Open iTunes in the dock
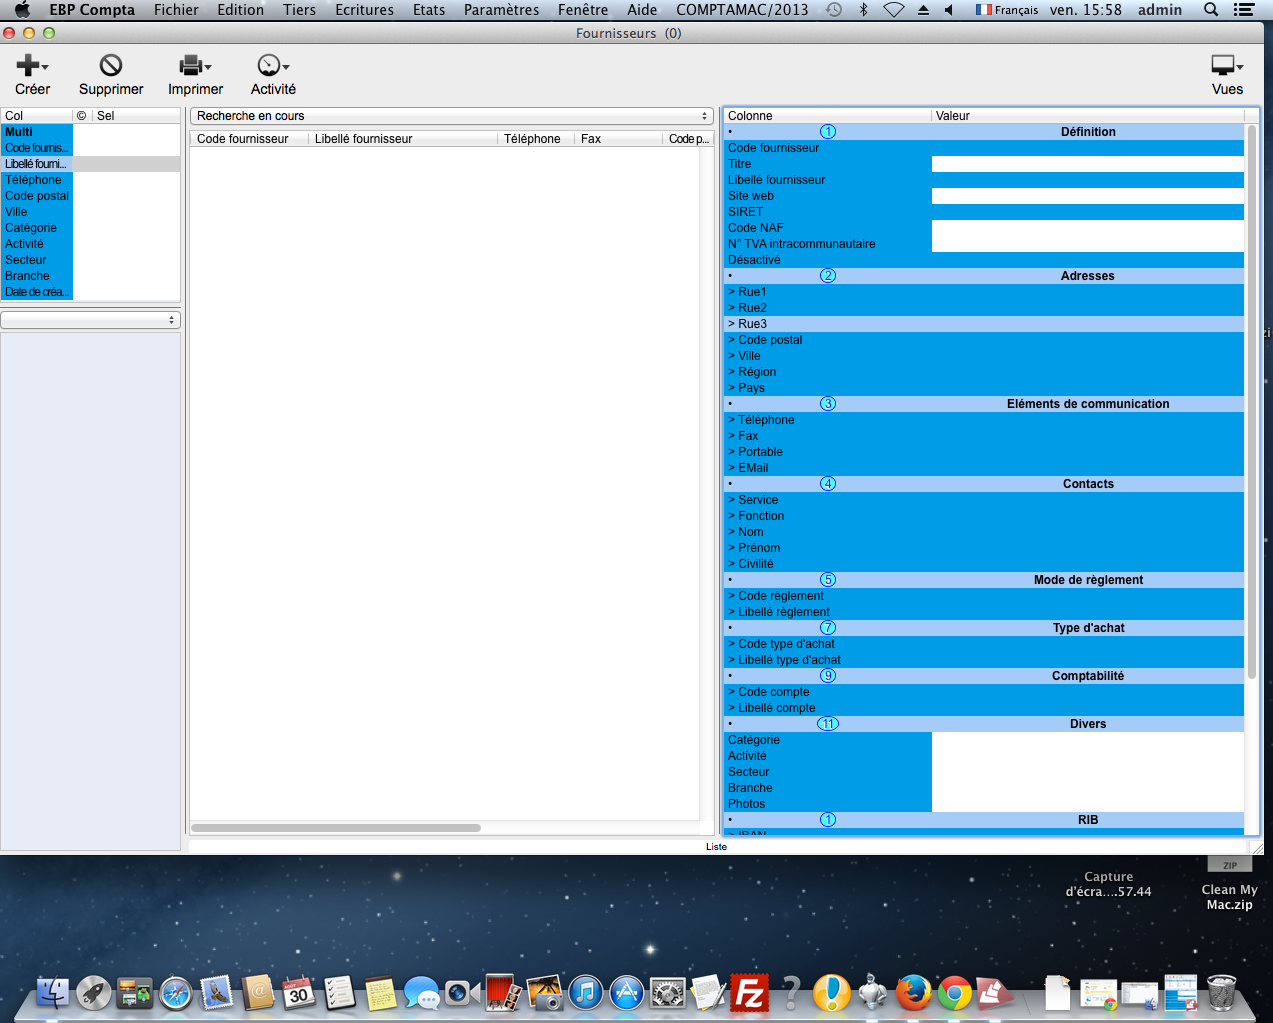Viewport: 1273px width, 1023px height. click(x=586, y=993)
